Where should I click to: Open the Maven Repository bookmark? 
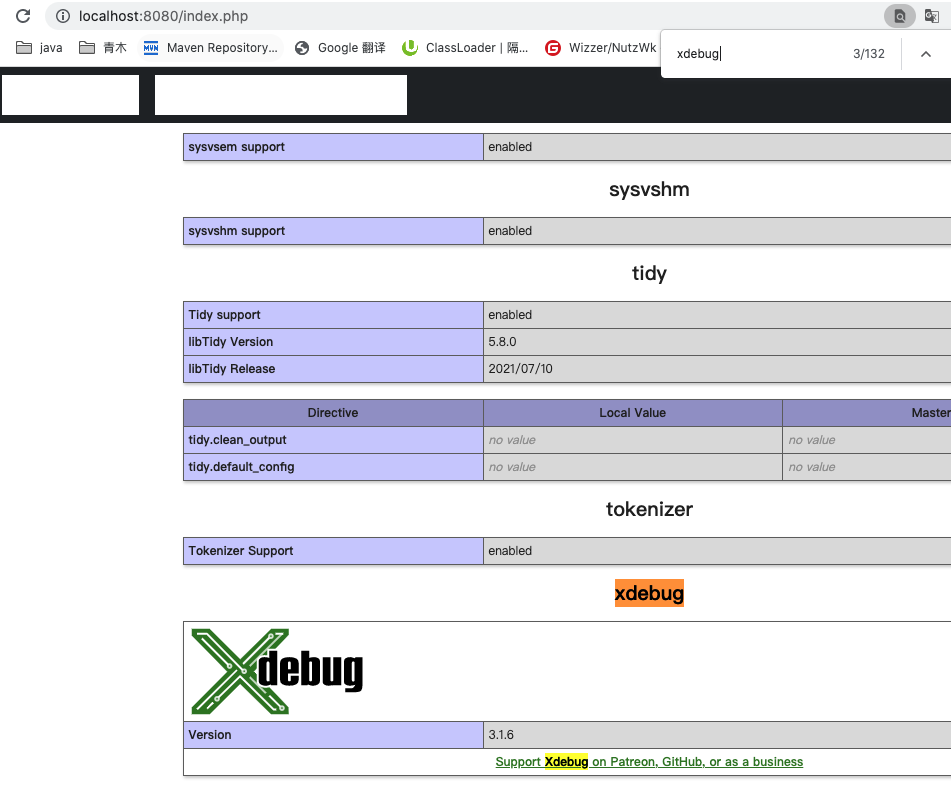click(211, 48)
